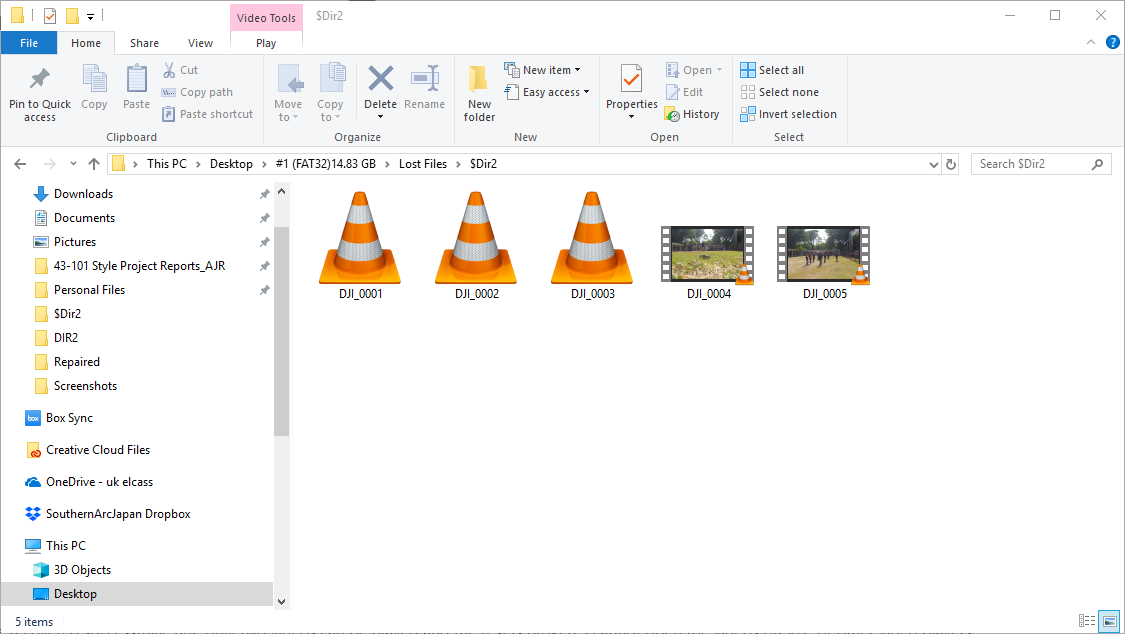Click the Up directory arrow button
Screen dimensions: 1125x634
click(94, 164)
